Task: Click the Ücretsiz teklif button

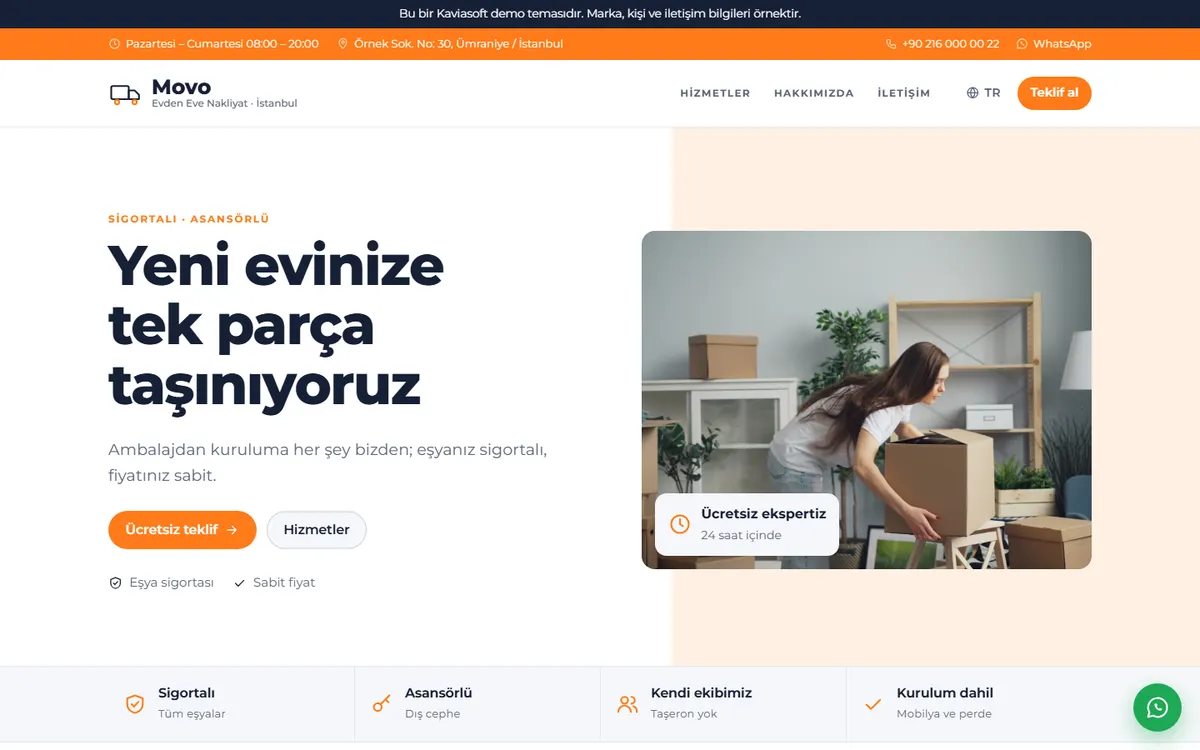Action: pos(182,530)
